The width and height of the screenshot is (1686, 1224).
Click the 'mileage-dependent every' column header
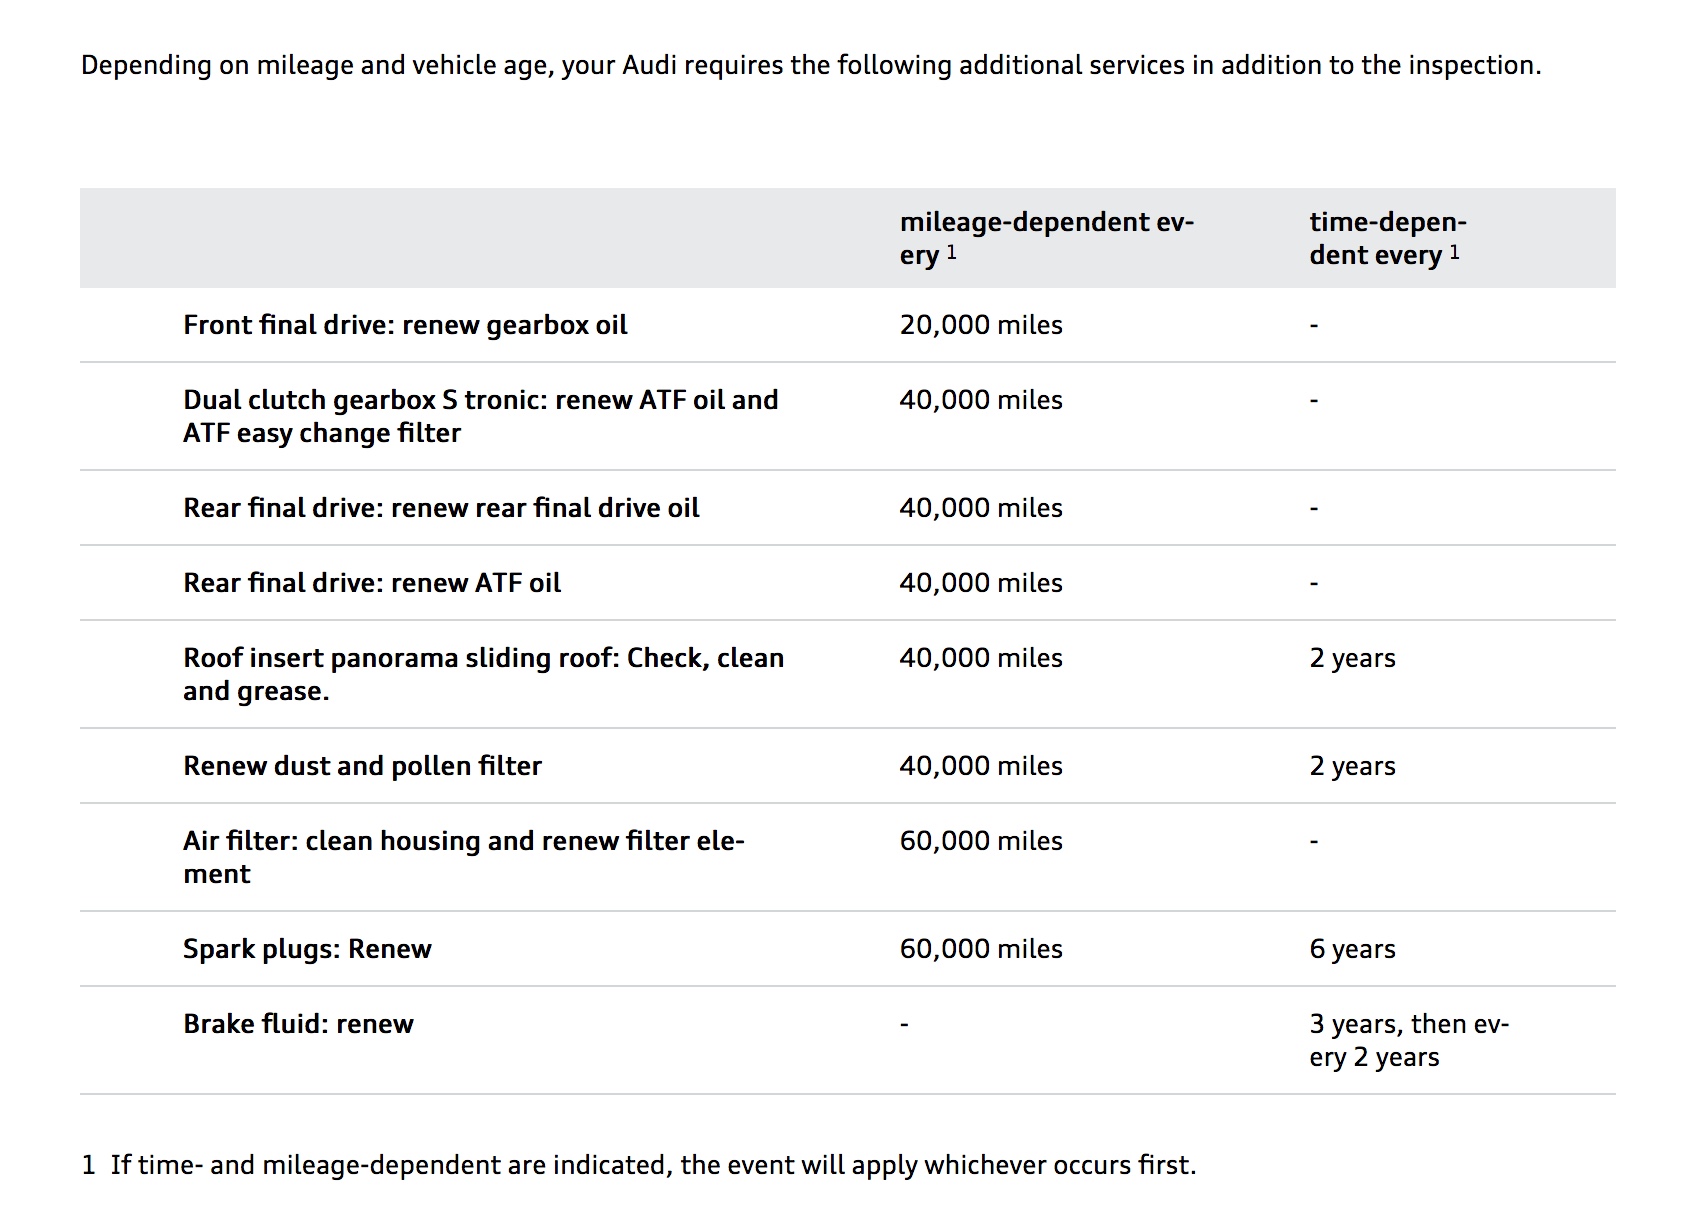(x=1046, y=238)
